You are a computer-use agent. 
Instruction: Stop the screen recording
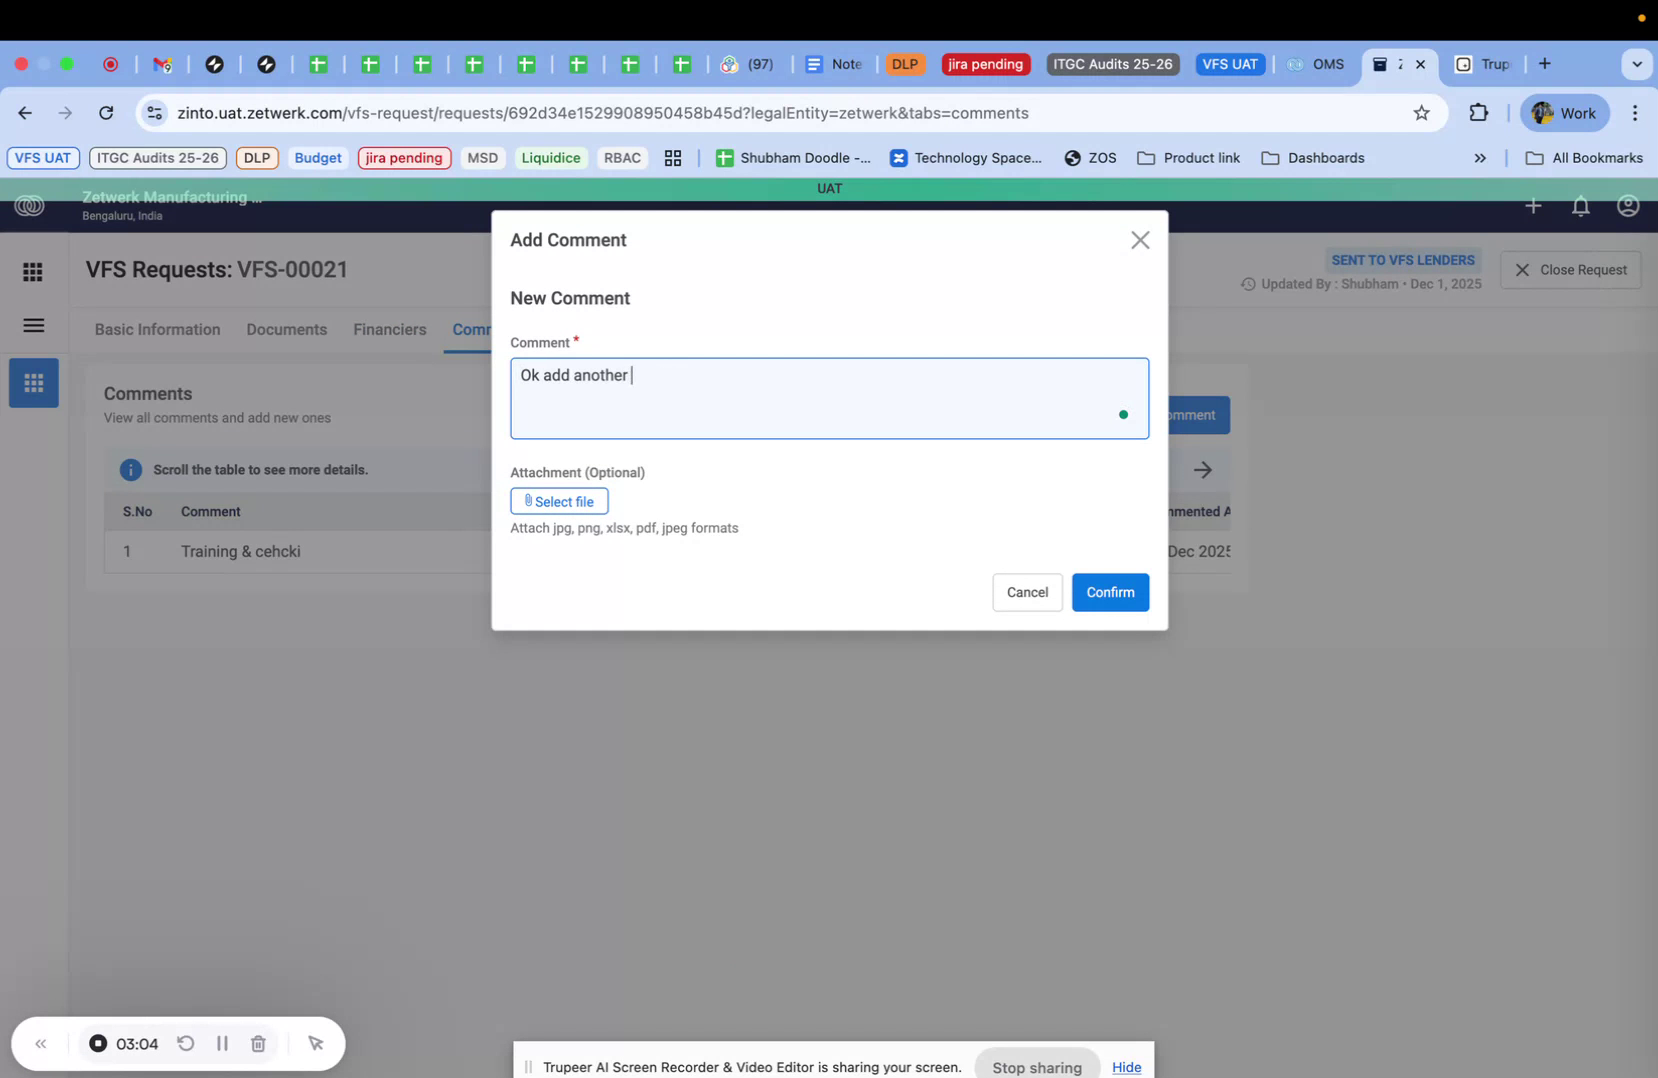pyautogui.click(x=98, y=1043)
